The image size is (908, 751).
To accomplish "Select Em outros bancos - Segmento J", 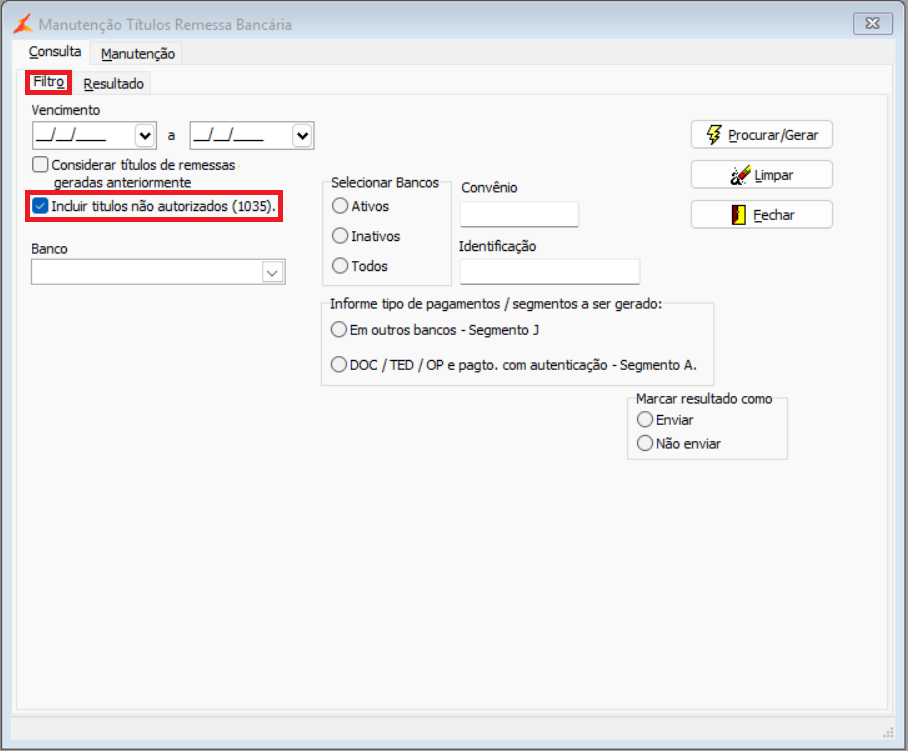I will (x=339, y=330).
